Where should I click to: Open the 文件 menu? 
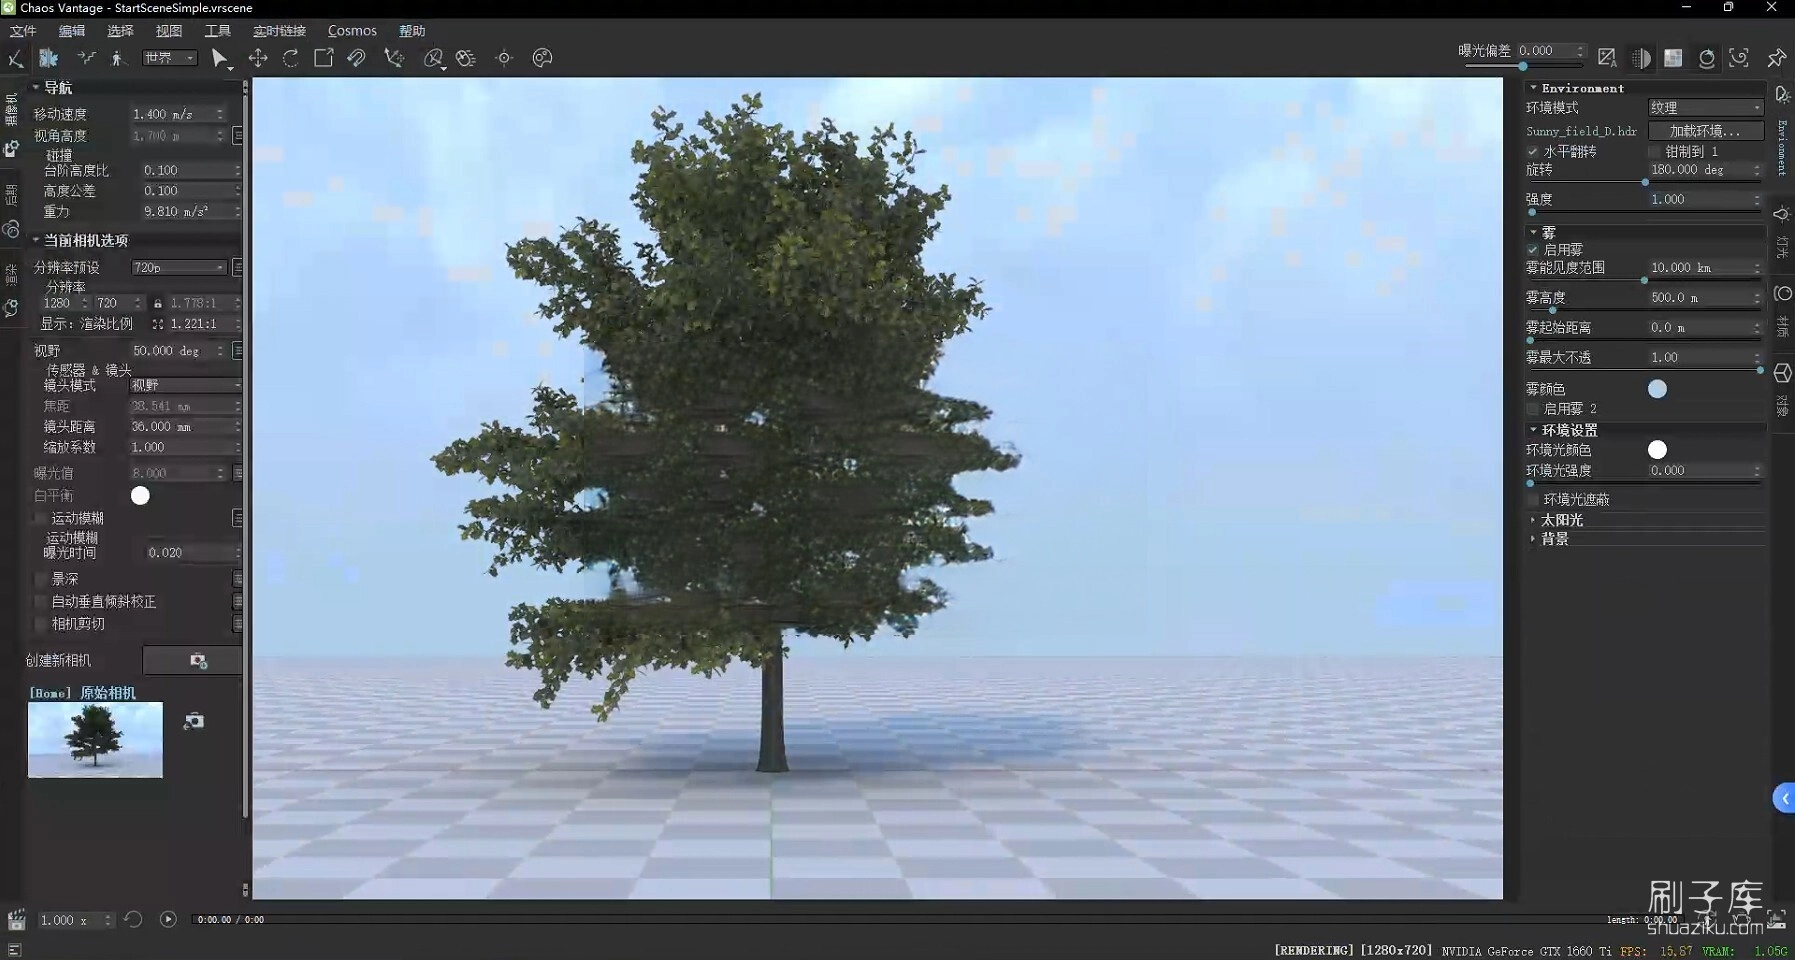23,31
